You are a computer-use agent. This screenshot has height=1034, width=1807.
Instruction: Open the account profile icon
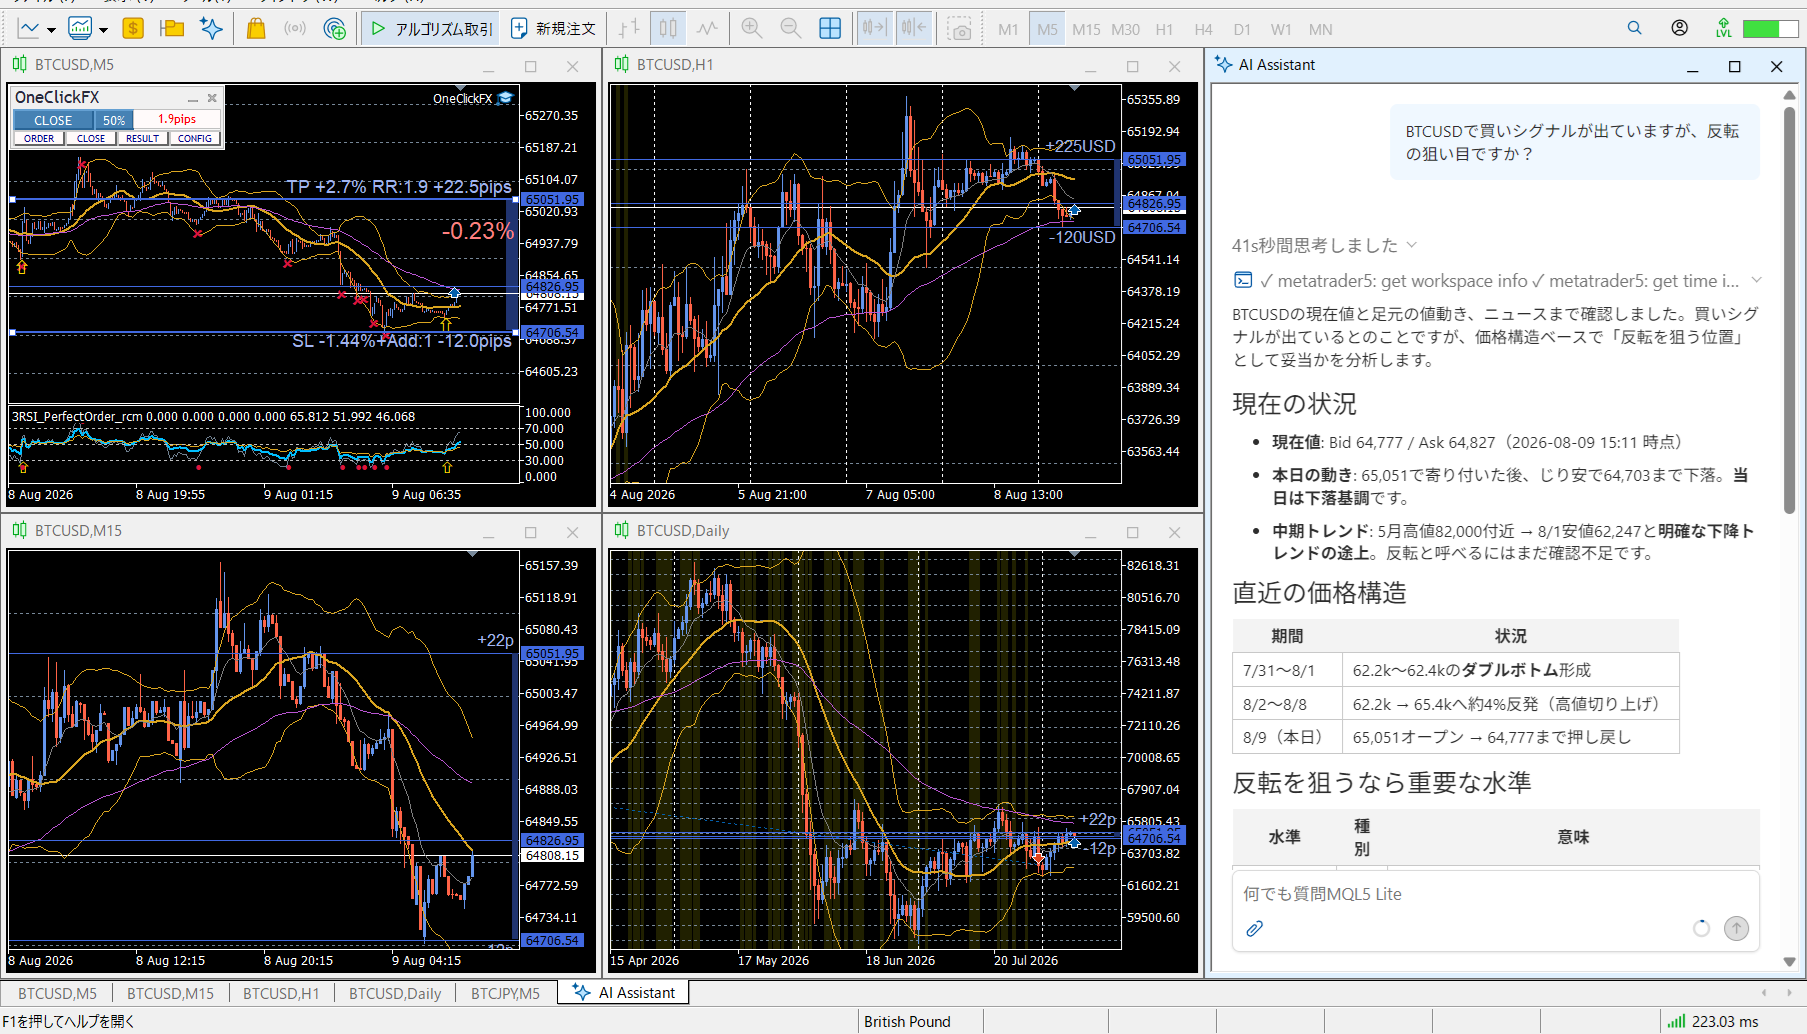click(x=1680, y=28)
